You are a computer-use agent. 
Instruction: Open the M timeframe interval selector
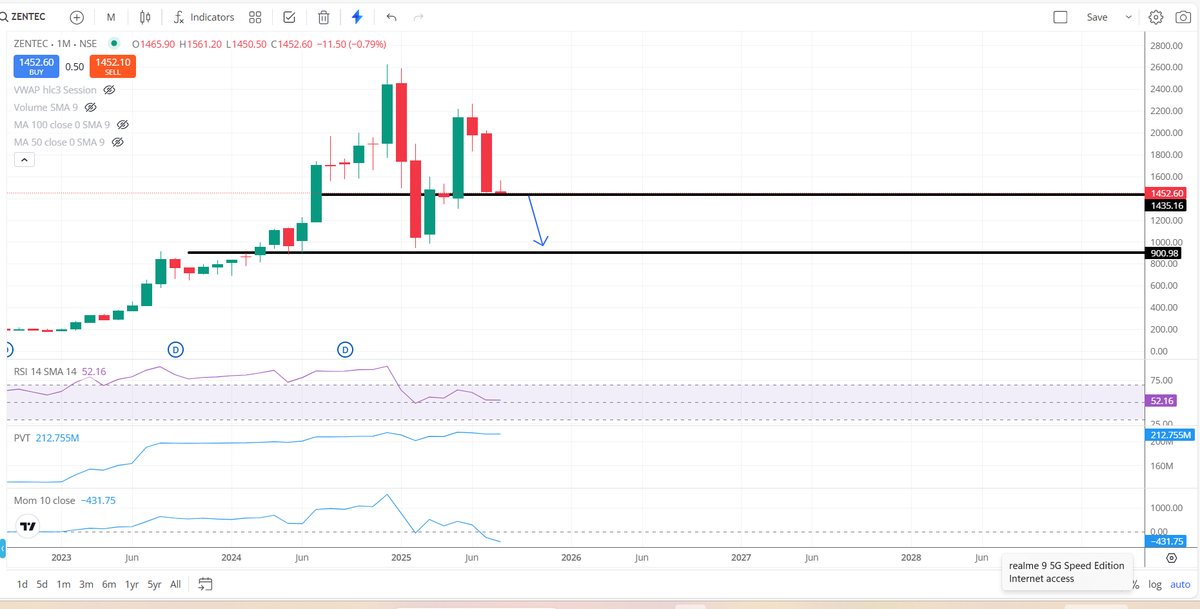110,17
